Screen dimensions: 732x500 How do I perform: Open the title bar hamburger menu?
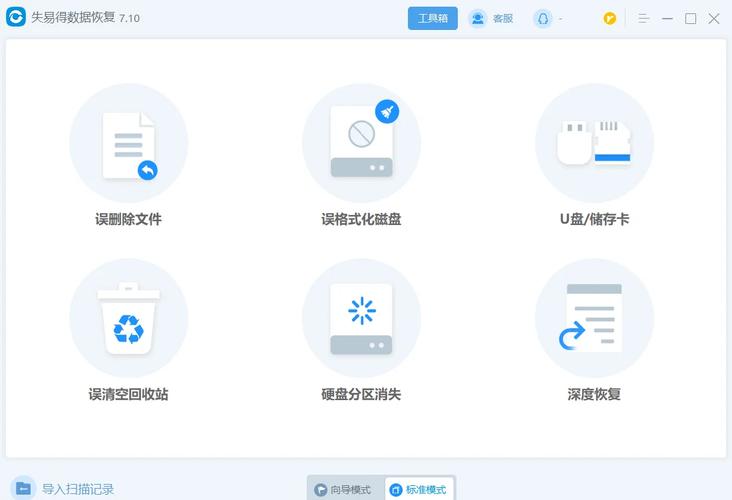coord(644,19)
